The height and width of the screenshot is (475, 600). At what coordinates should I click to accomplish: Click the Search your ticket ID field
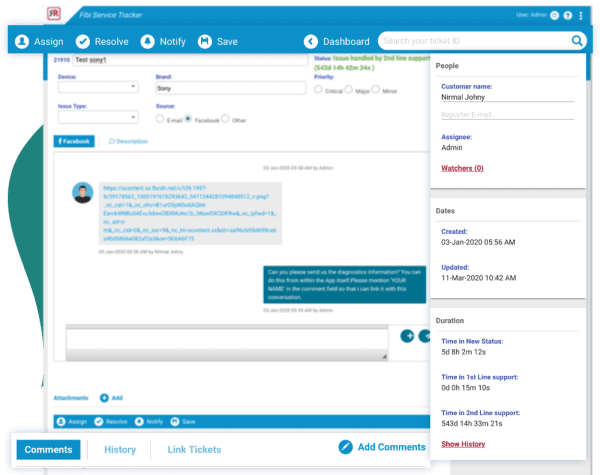pyautogui.click(x=474, y=41)
